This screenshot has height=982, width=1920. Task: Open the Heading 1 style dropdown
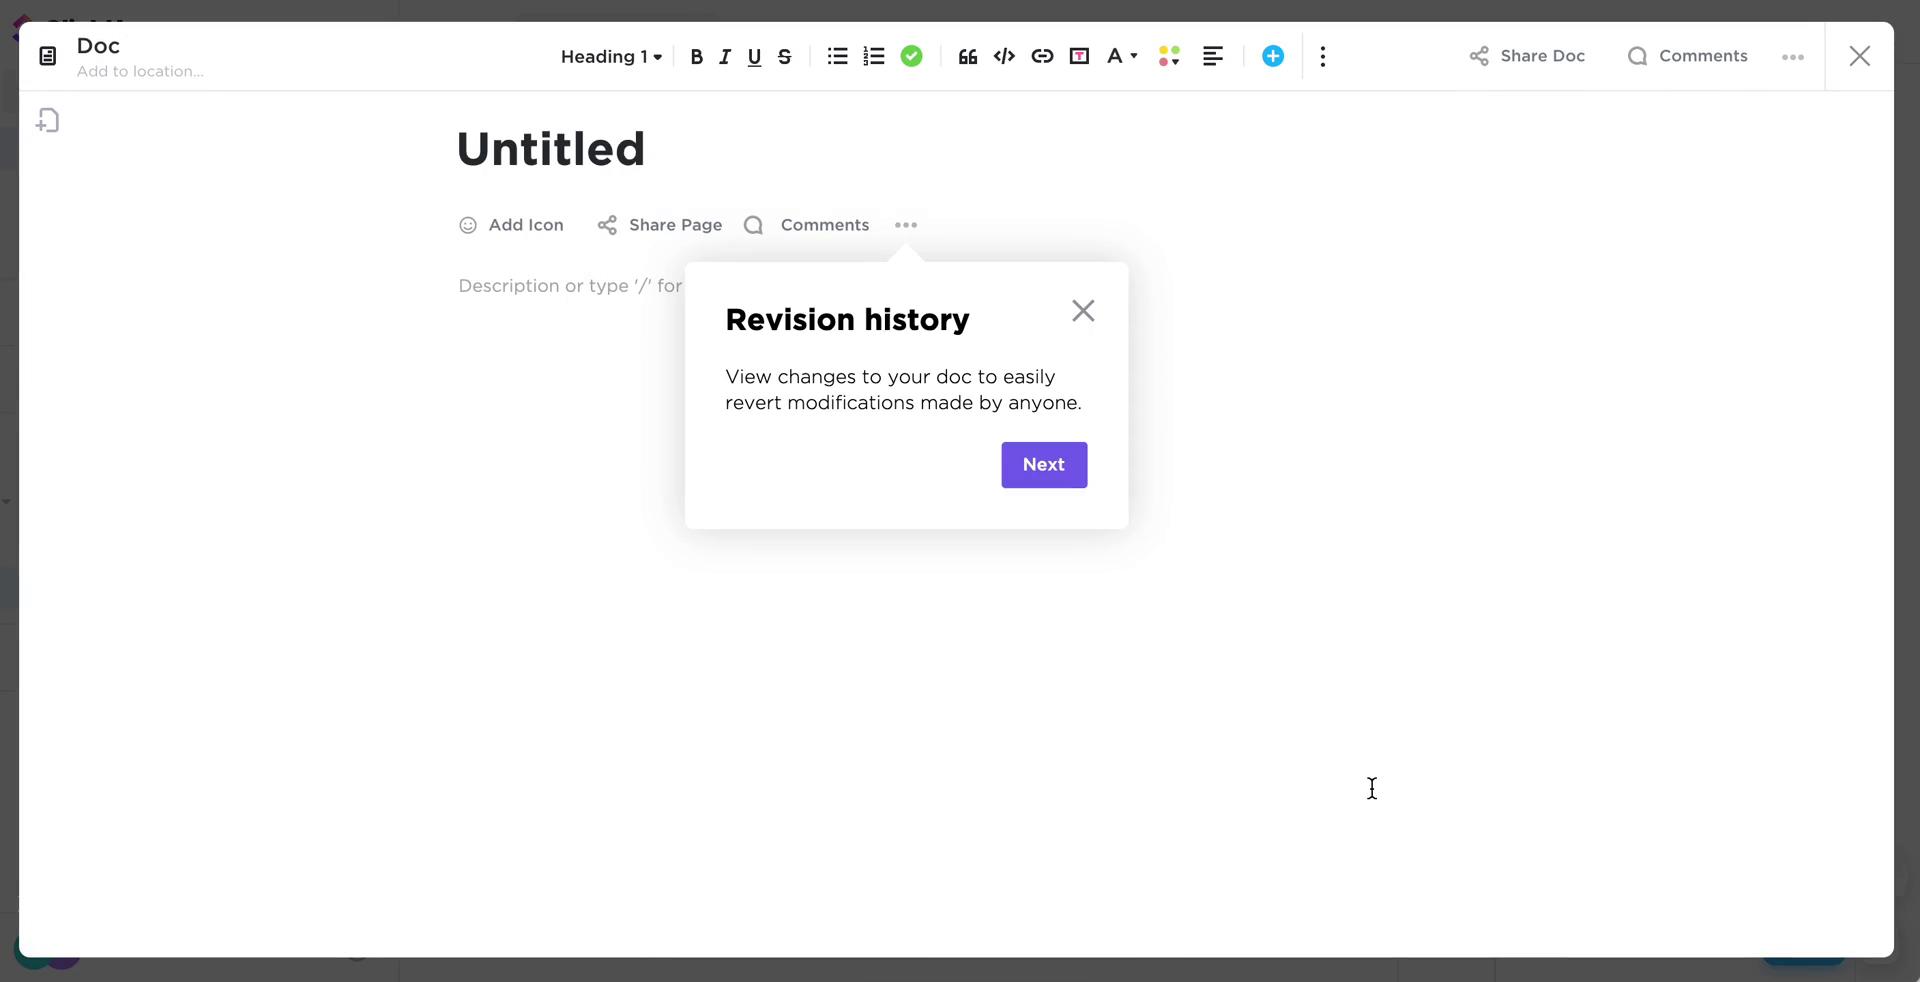pyautogui.click(x=611, y=57)
